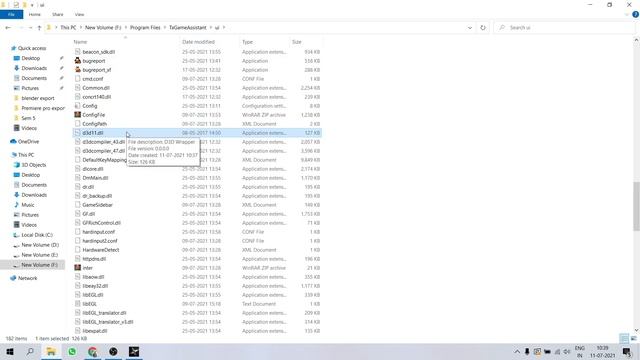Open File Explorer from taskbar
This screenshot has width=640, height=360.
(51, 351)
